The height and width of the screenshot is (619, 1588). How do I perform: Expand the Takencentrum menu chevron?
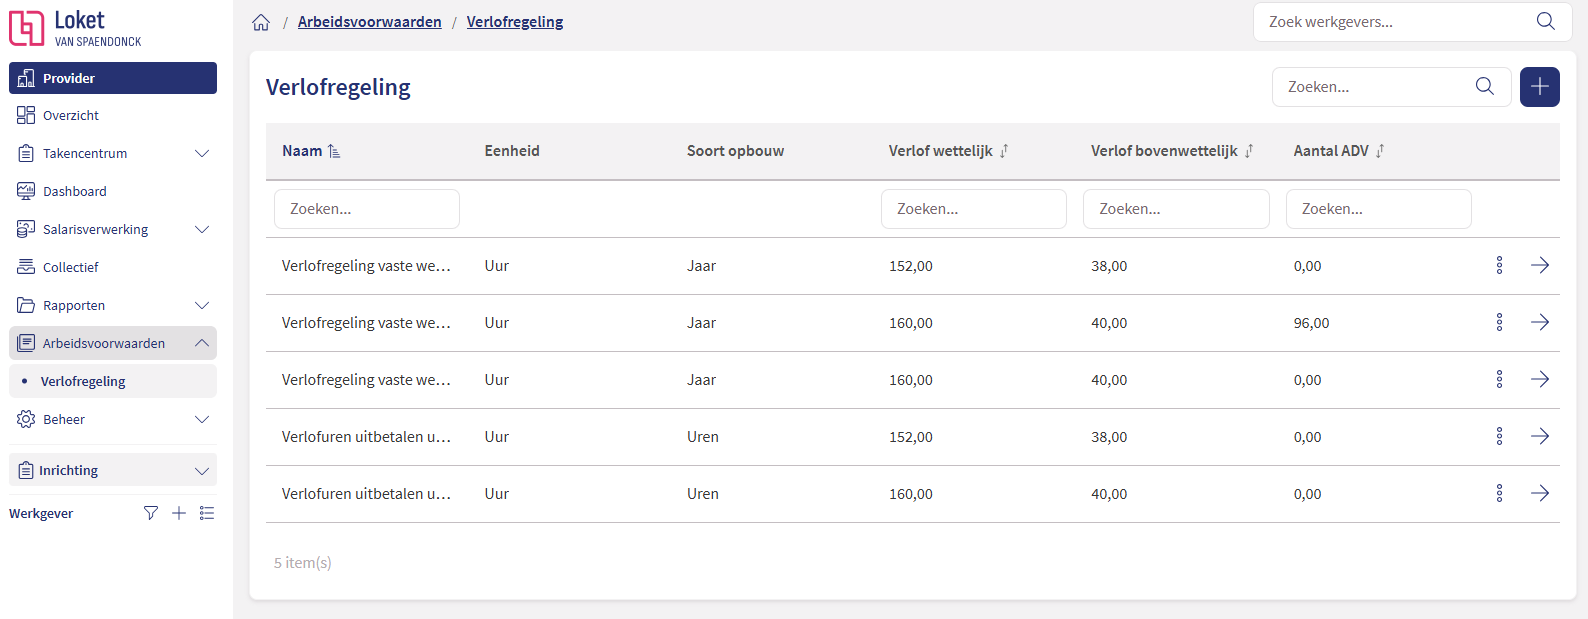point(202,153)
